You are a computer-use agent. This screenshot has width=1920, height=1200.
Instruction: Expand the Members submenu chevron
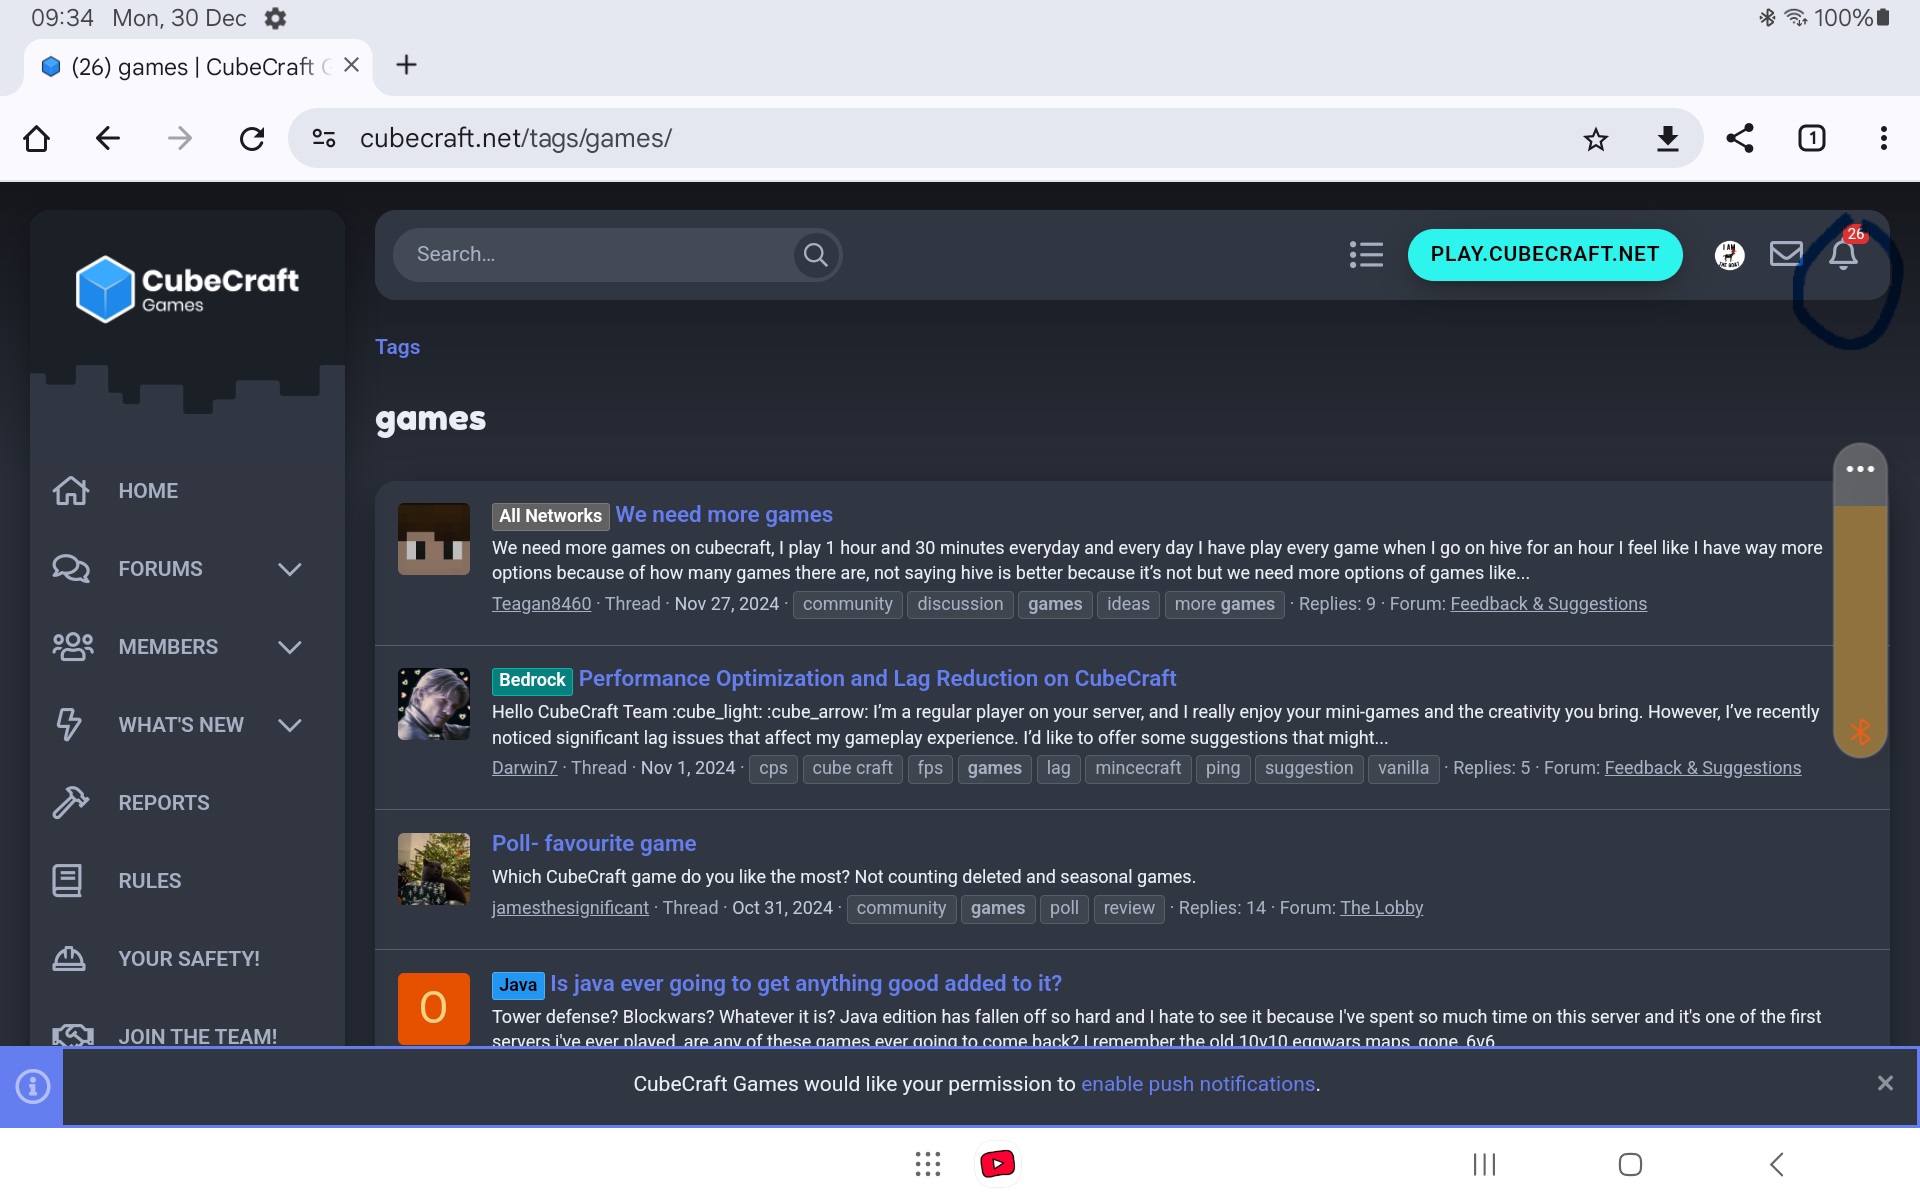(x=290, y=647)
